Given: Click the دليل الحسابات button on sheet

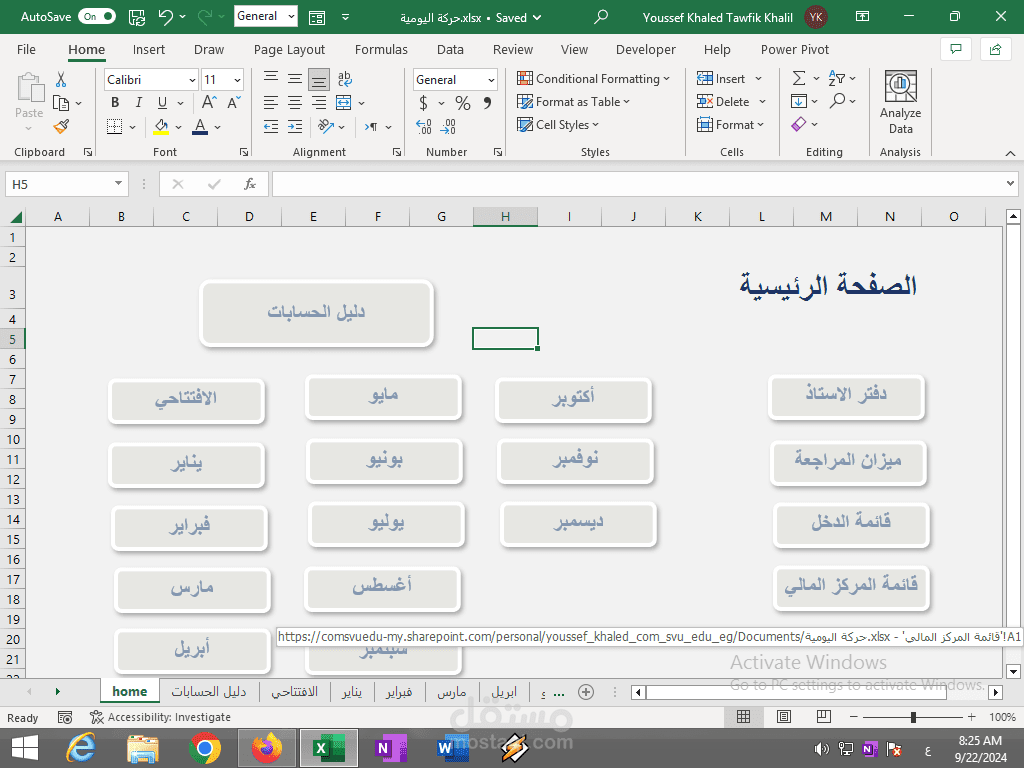Looking at the screenshot, I should coord(317,313).
